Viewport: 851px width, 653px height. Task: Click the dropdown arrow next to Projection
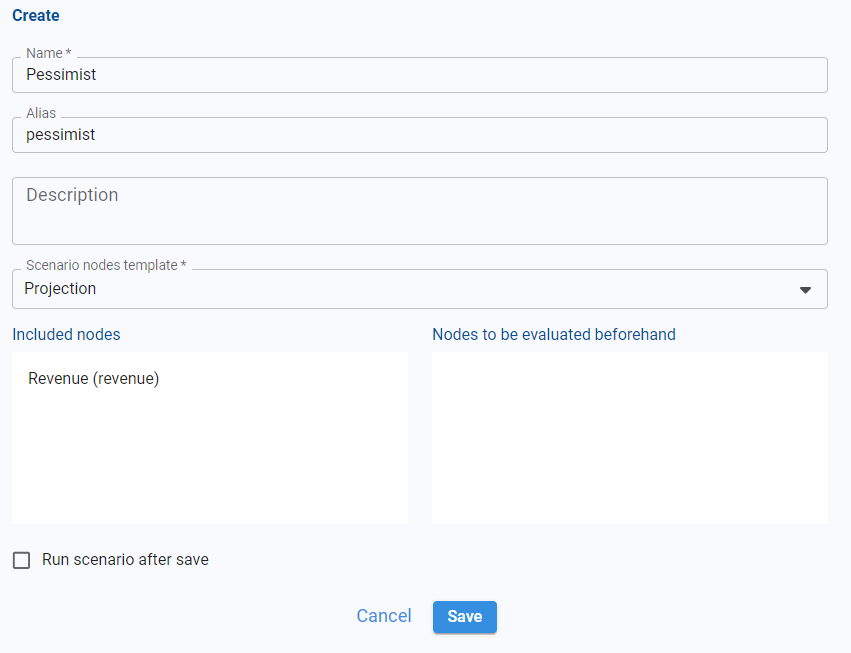point(805,290)
